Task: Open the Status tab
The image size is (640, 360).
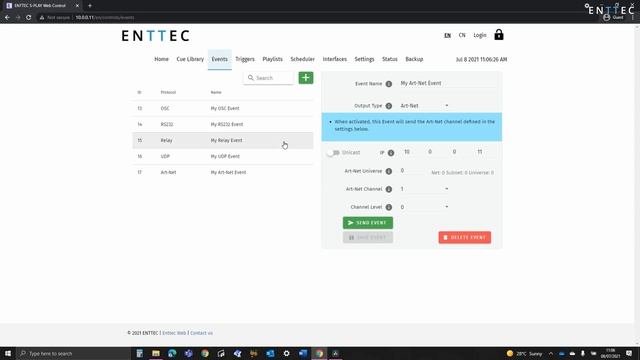Action: tap(390, 59)
